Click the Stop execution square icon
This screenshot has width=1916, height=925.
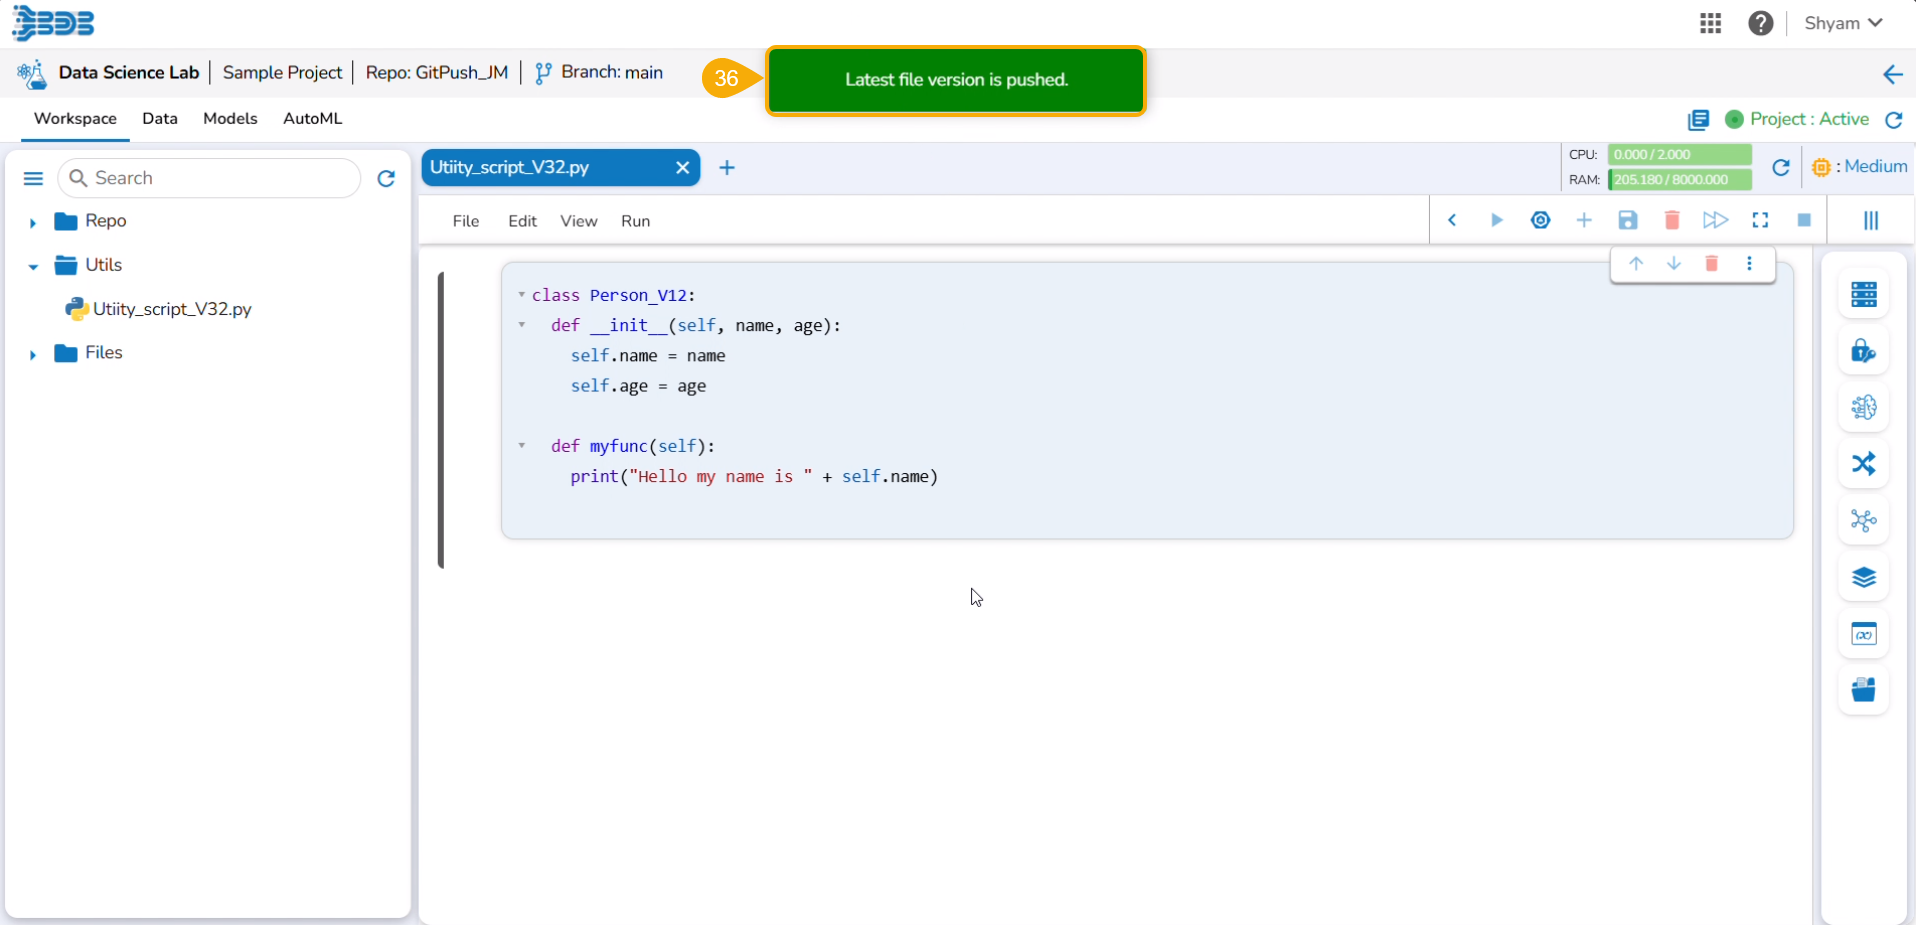[x=1804, y=220]
